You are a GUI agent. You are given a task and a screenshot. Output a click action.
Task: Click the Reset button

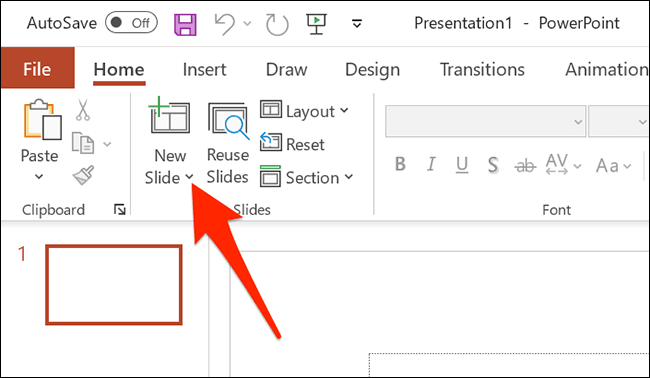[x=292, y=143]
